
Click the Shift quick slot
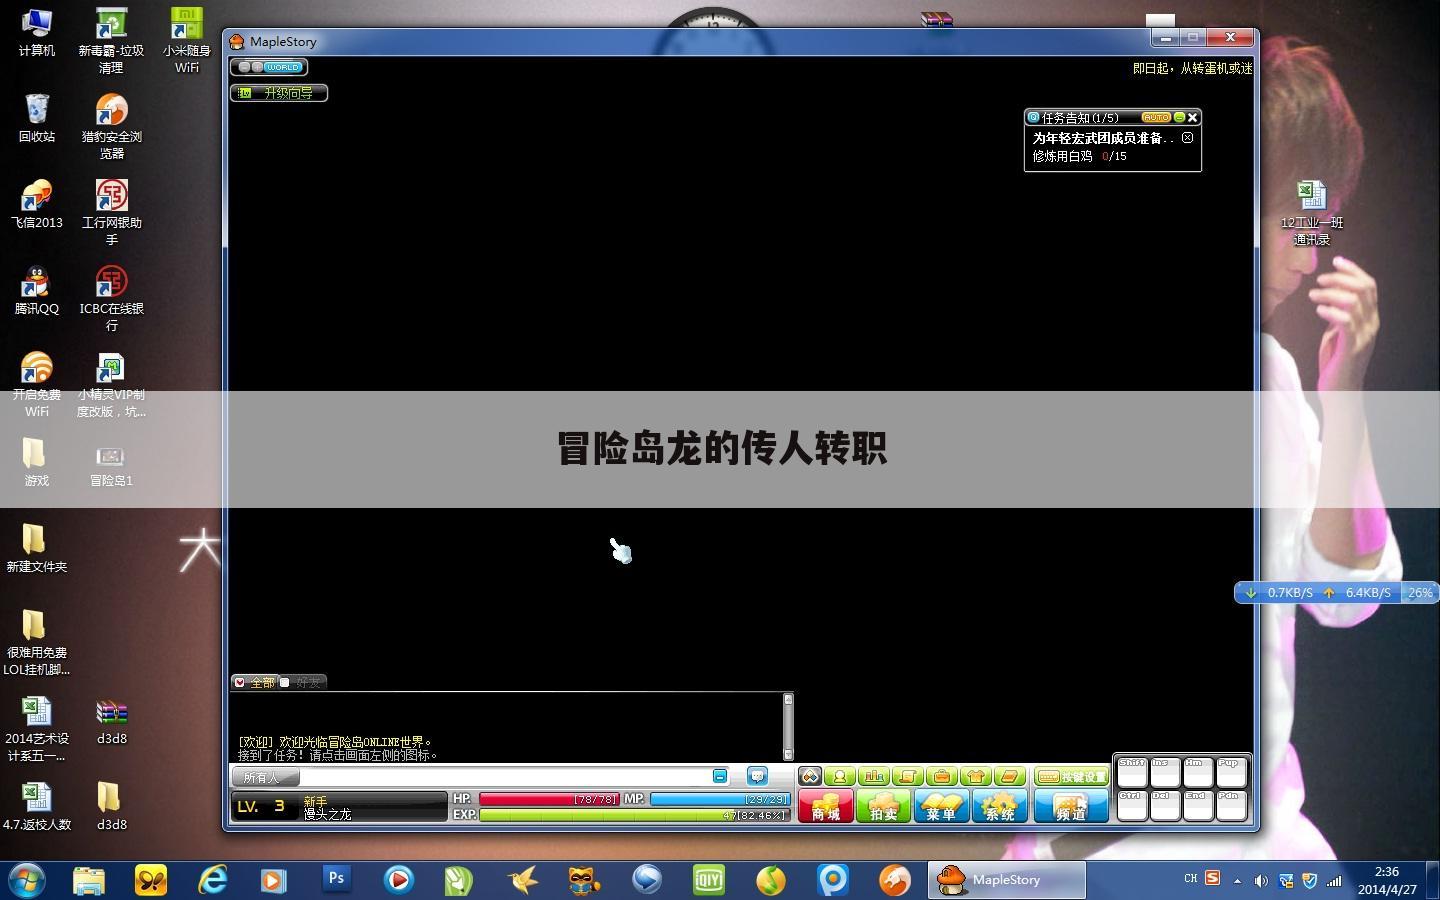tap(1132, 772)
